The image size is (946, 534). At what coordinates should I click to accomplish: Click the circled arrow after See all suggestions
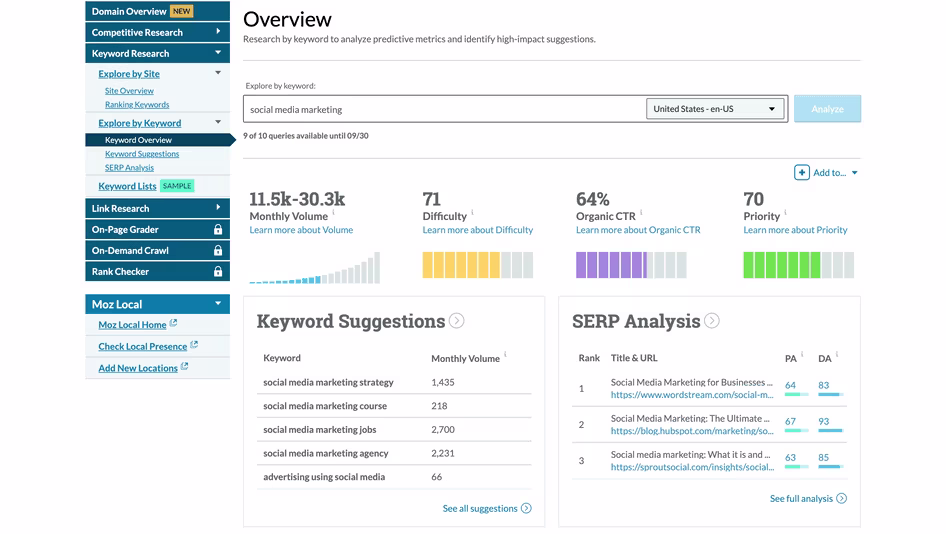(526, 508)
